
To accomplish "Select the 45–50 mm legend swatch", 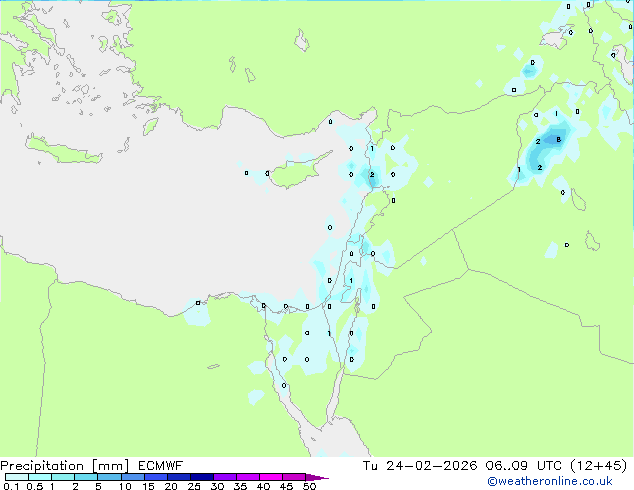I will 294,477.
